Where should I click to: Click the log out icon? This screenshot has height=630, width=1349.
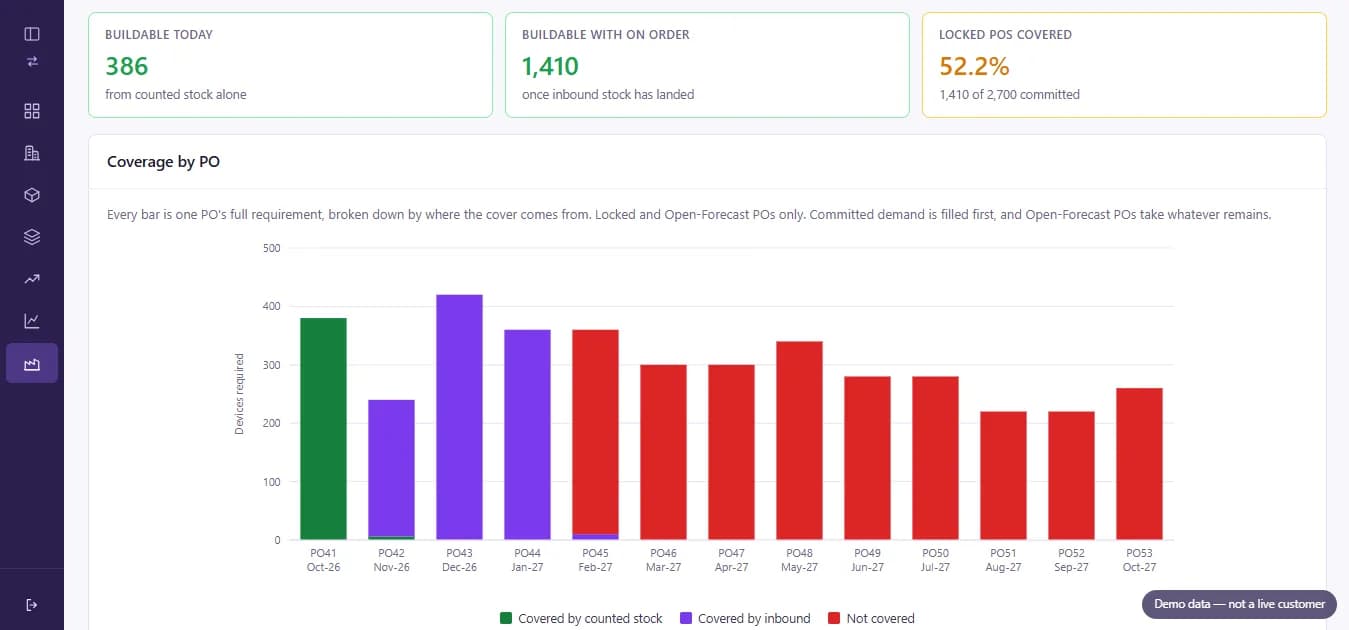(32, 604)
